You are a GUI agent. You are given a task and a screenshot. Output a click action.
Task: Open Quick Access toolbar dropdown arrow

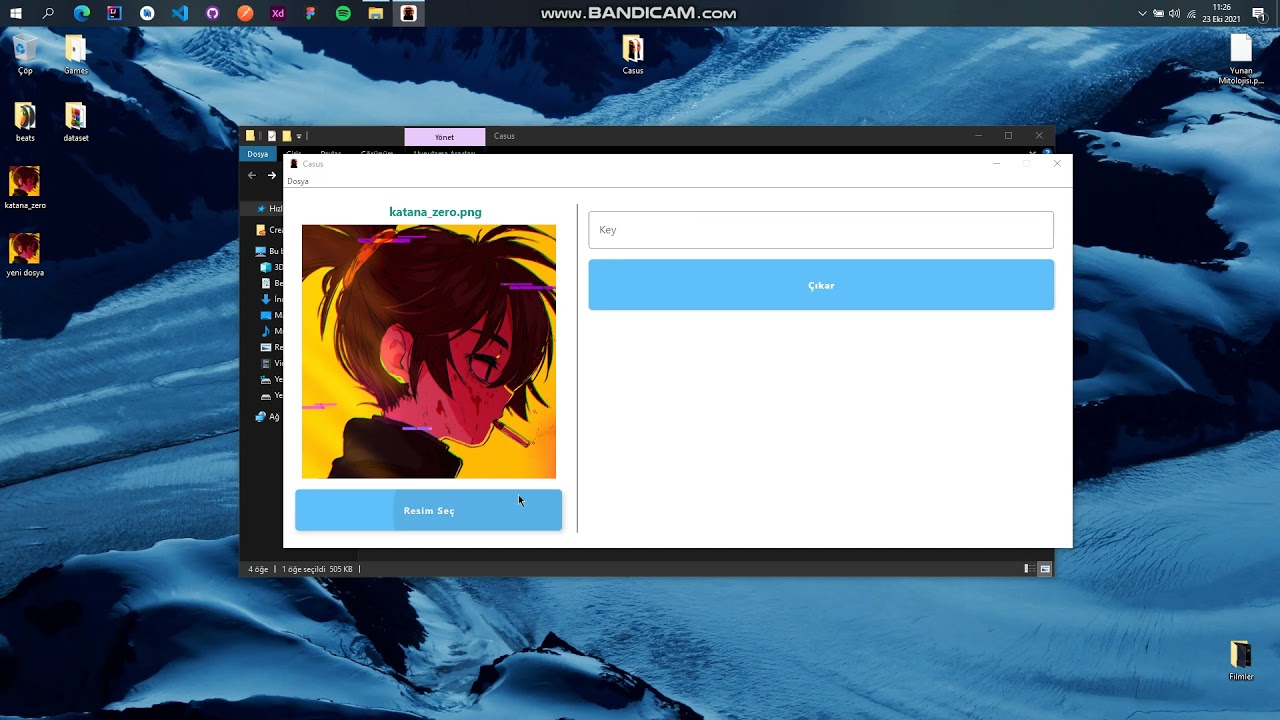(299, 136)
